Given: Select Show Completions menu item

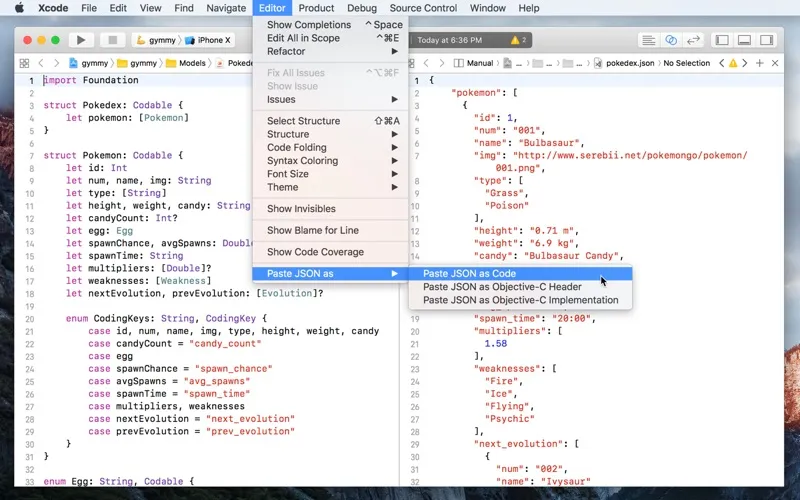Looking at the screenshot, I should point(330,25).
